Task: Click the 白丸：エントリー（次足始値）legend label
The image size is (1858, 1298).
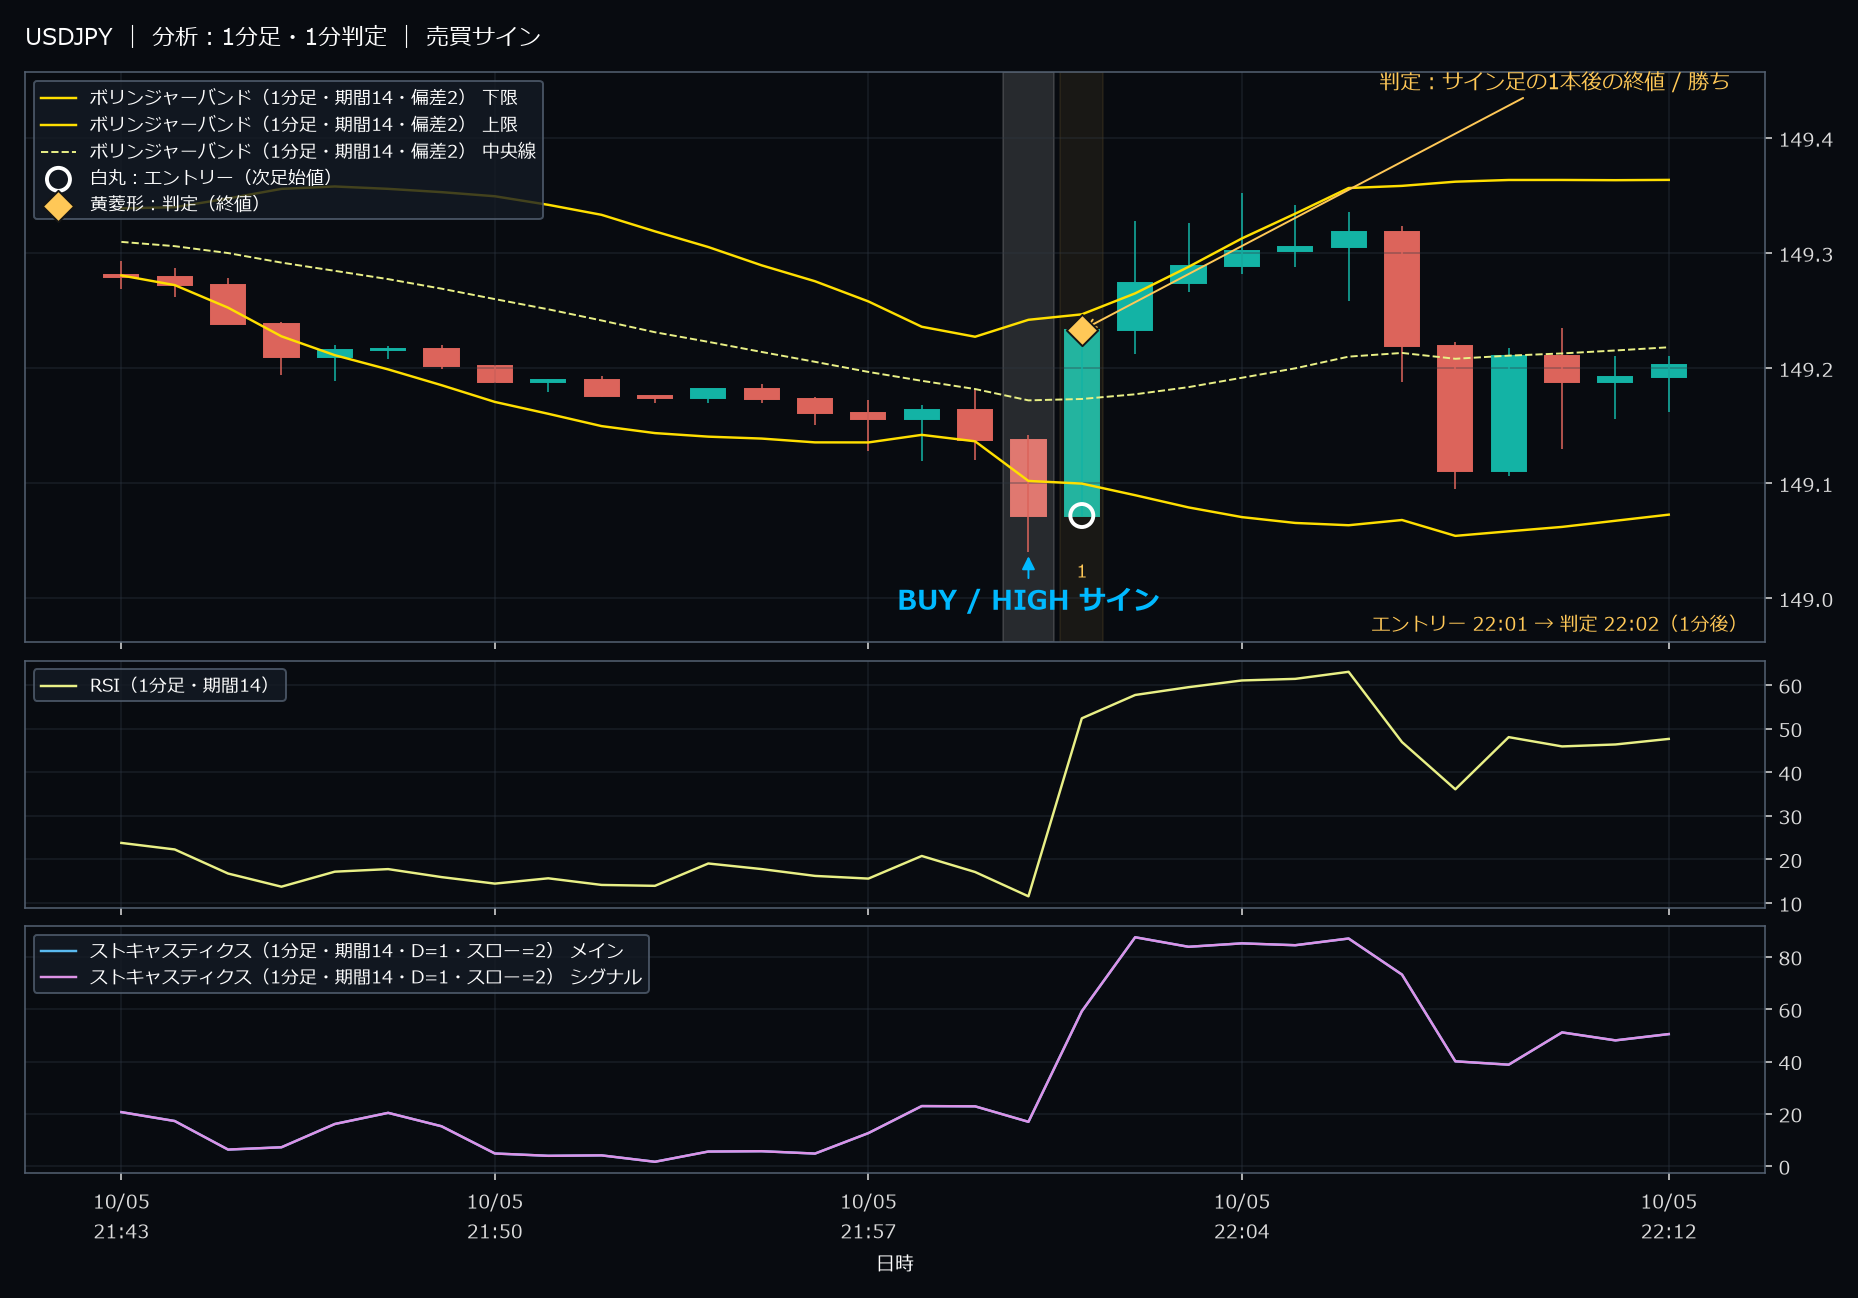Action: 210,178
